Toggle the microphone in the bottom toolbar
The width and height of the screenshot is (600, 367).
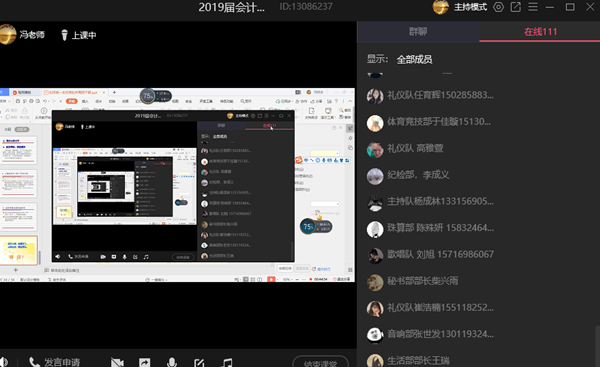point(172,362)
